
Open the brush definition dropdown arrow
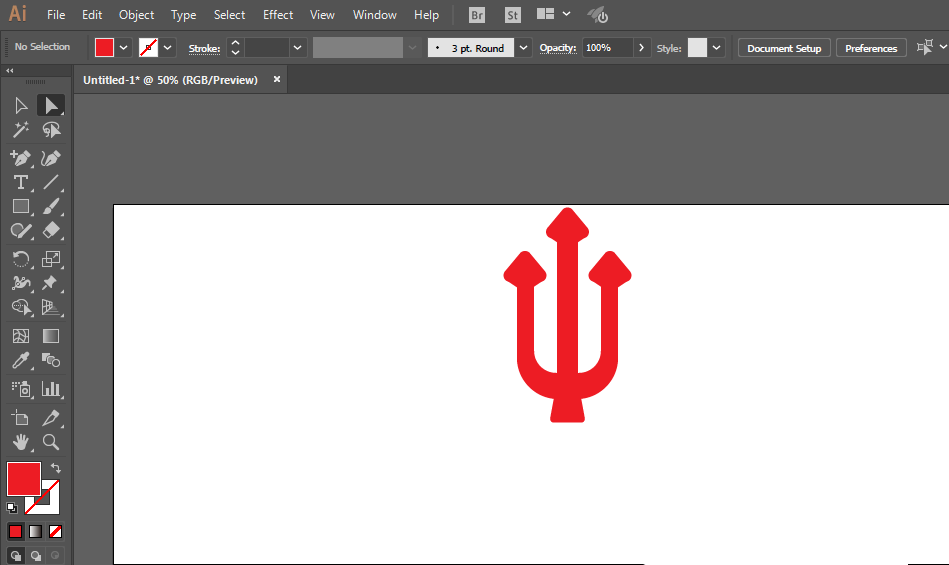[x=524, y=48]
